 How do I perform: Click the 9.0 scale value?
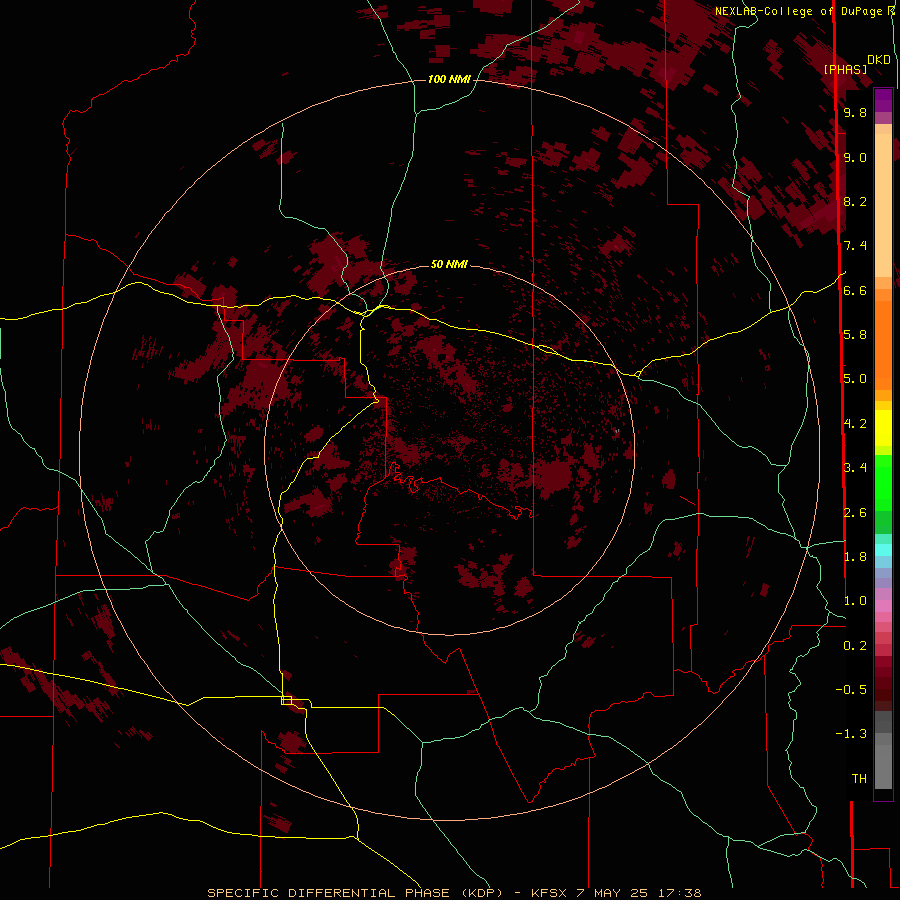pyautogui.click(x=855, y=157)
